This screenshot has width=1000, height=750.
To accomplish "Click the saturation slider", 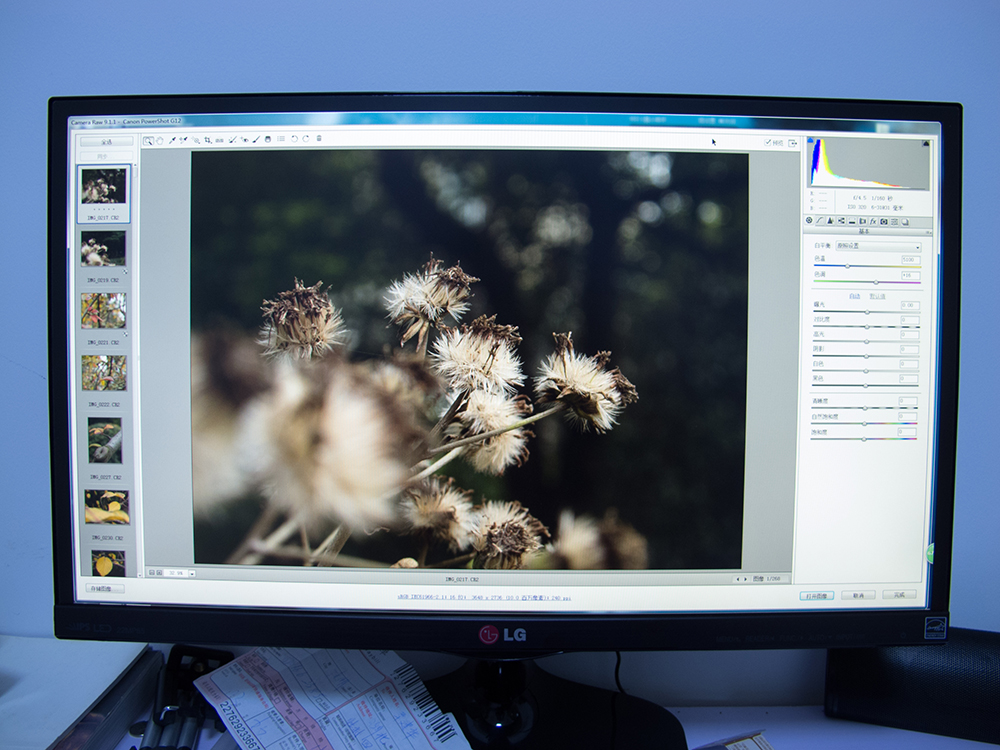I will [x=864, y=439].
